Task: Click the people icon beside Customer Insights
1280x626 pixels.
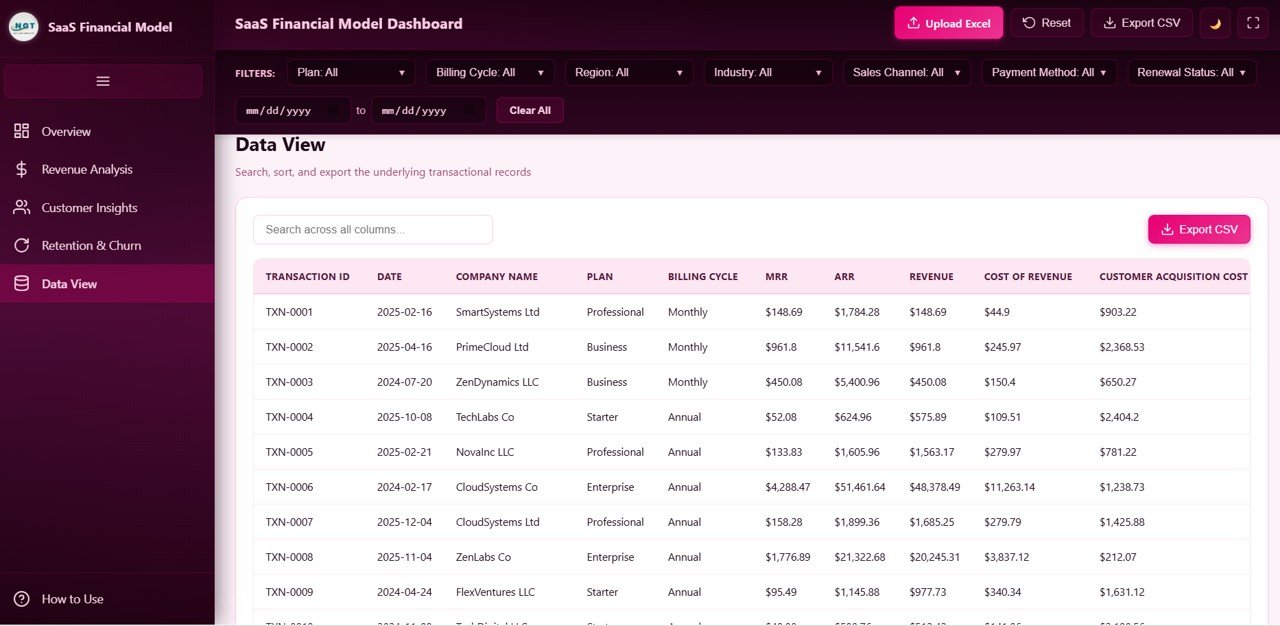Action: pyautogui.click(x=21, y=207)
